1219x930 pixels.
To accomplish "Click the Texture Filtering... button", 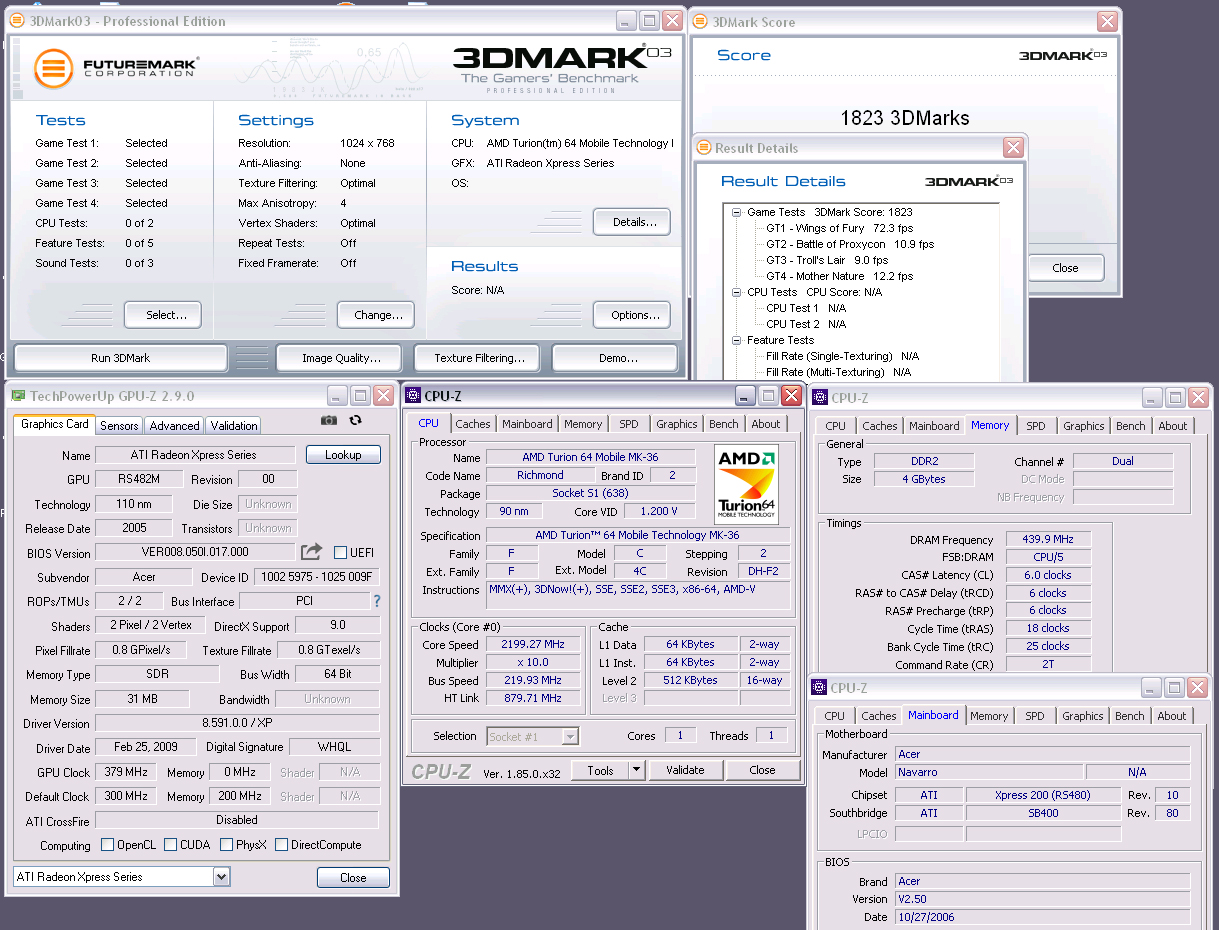I will [476, 358].
